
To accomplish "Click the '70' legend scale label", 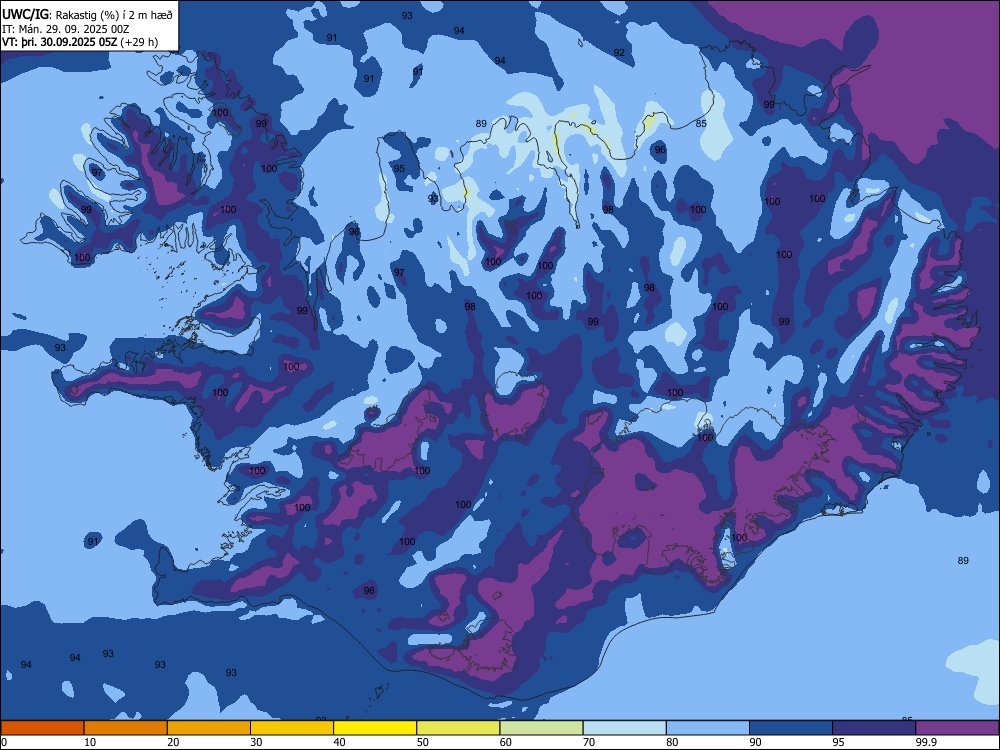I will 589,742.
